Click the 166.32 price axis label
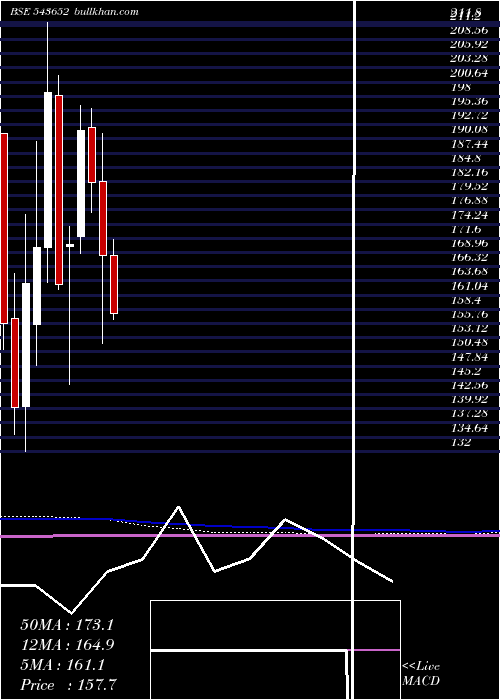Screen dimensions: 500x700 click(x=469, y=258)
